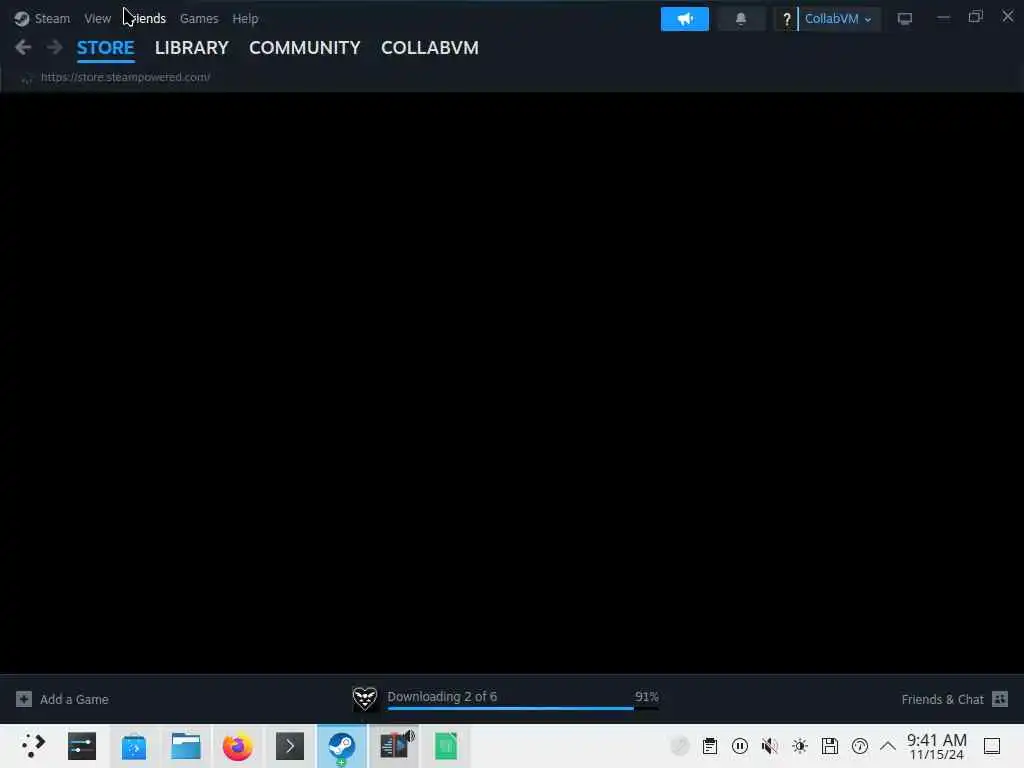Open the Friends menu

click(x=145, y=18)
